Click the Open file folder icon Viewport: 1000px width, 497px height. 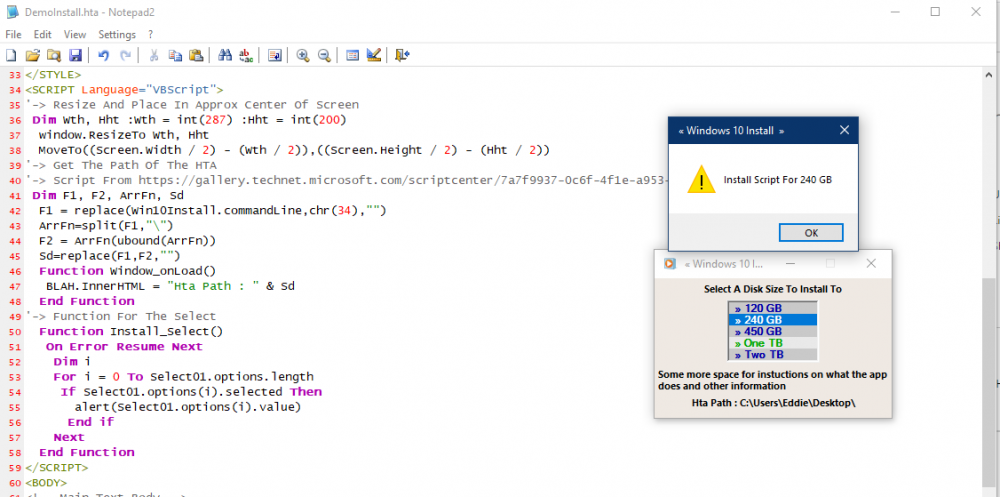[x=32, y=55]
